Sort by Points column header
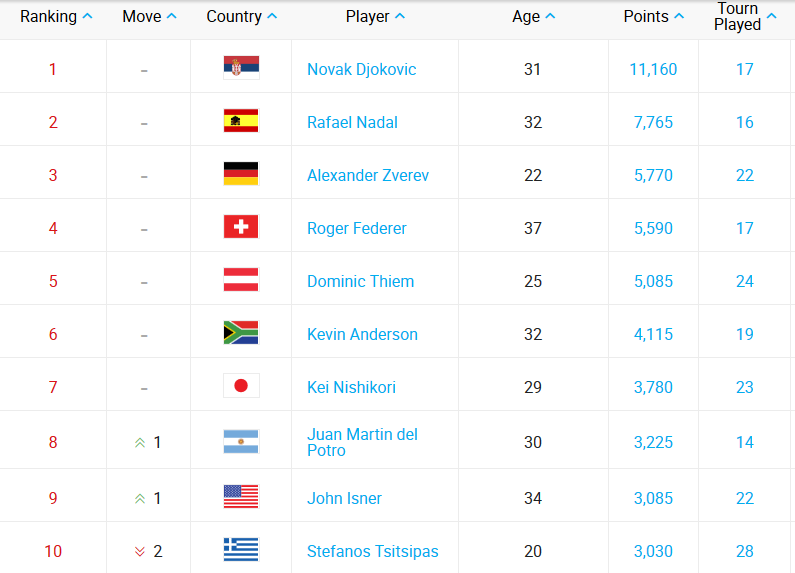795x573 pixels. (653, 17)
